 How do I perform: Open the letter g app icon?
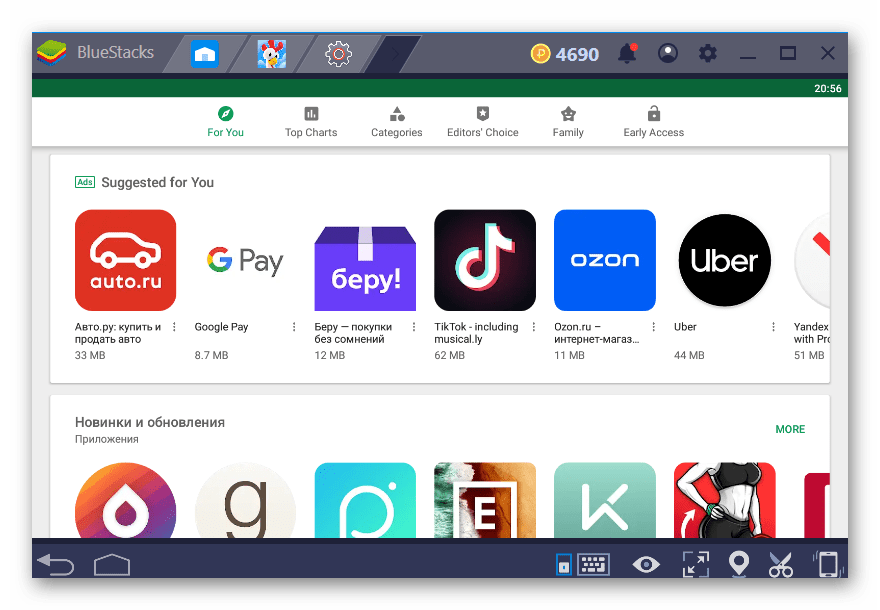point(245,501)
